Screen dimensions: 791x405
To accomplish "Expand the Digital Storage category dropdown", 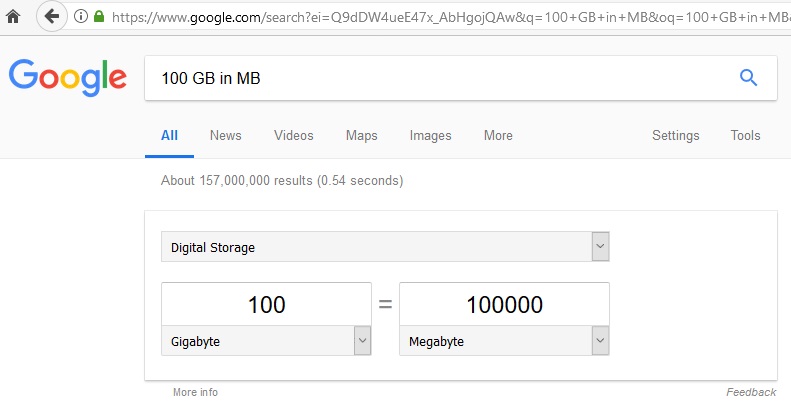I will tap(385, 247).
